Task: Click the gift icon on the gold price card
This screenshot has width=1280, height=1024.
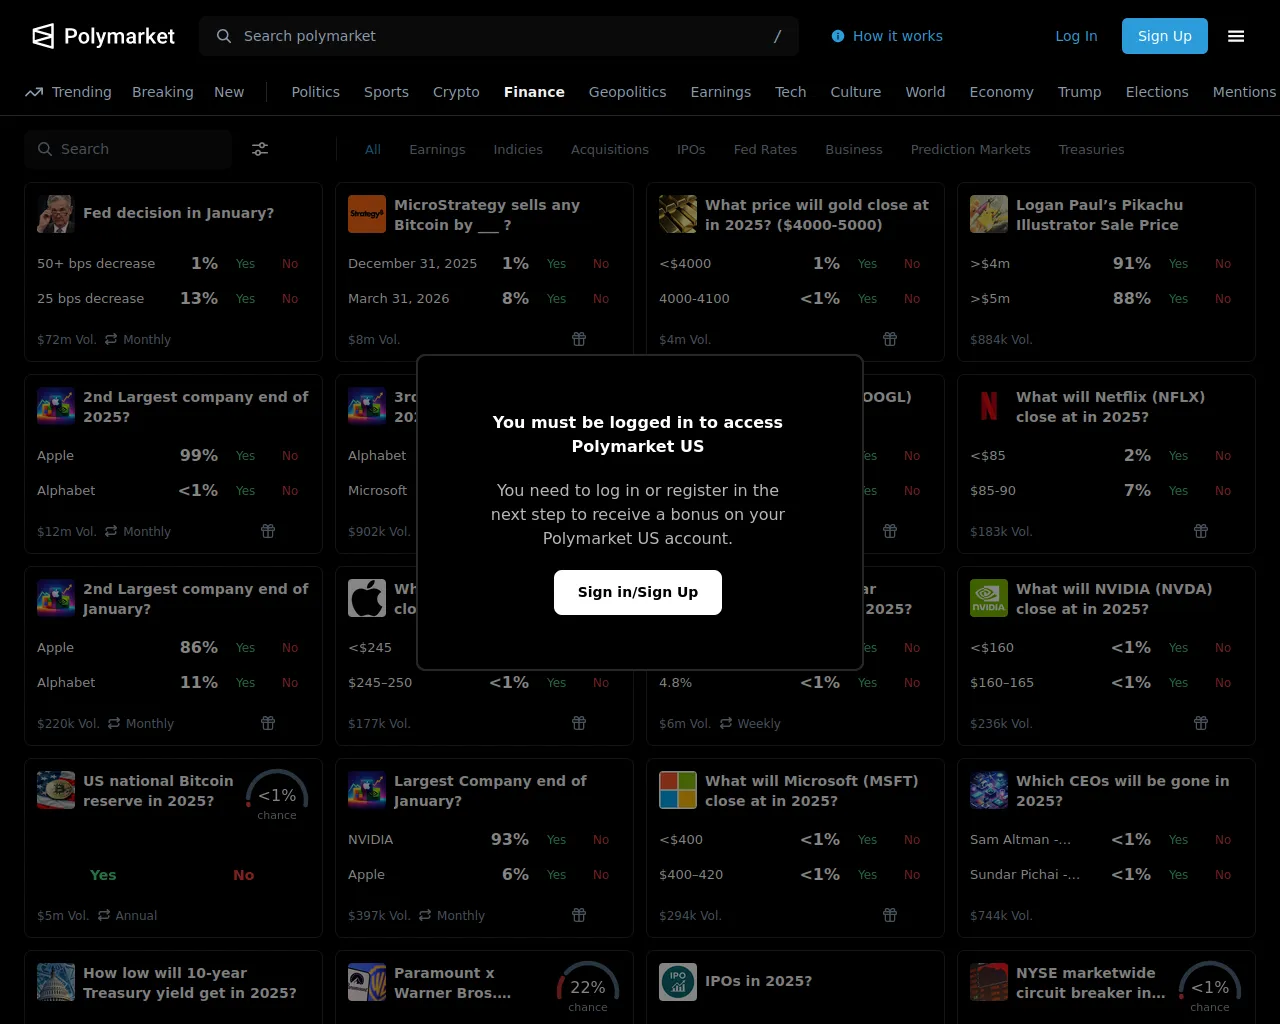Action: click(890, 339)
